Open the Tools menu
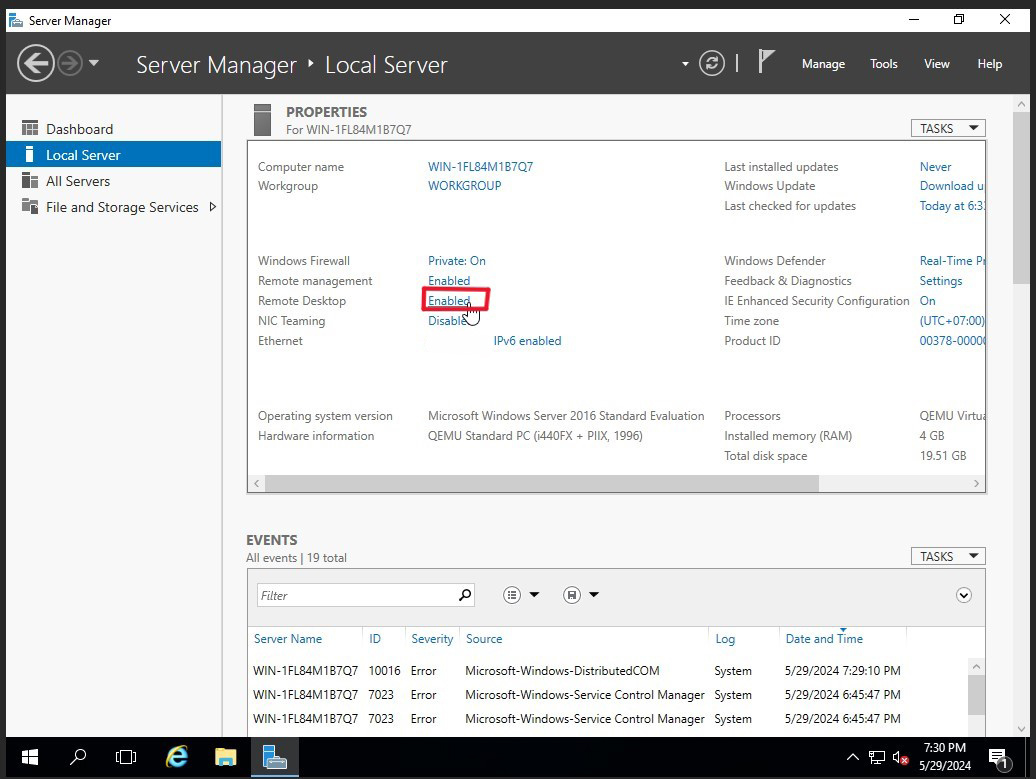The image size is (1036, 779). tap(883, 63)
